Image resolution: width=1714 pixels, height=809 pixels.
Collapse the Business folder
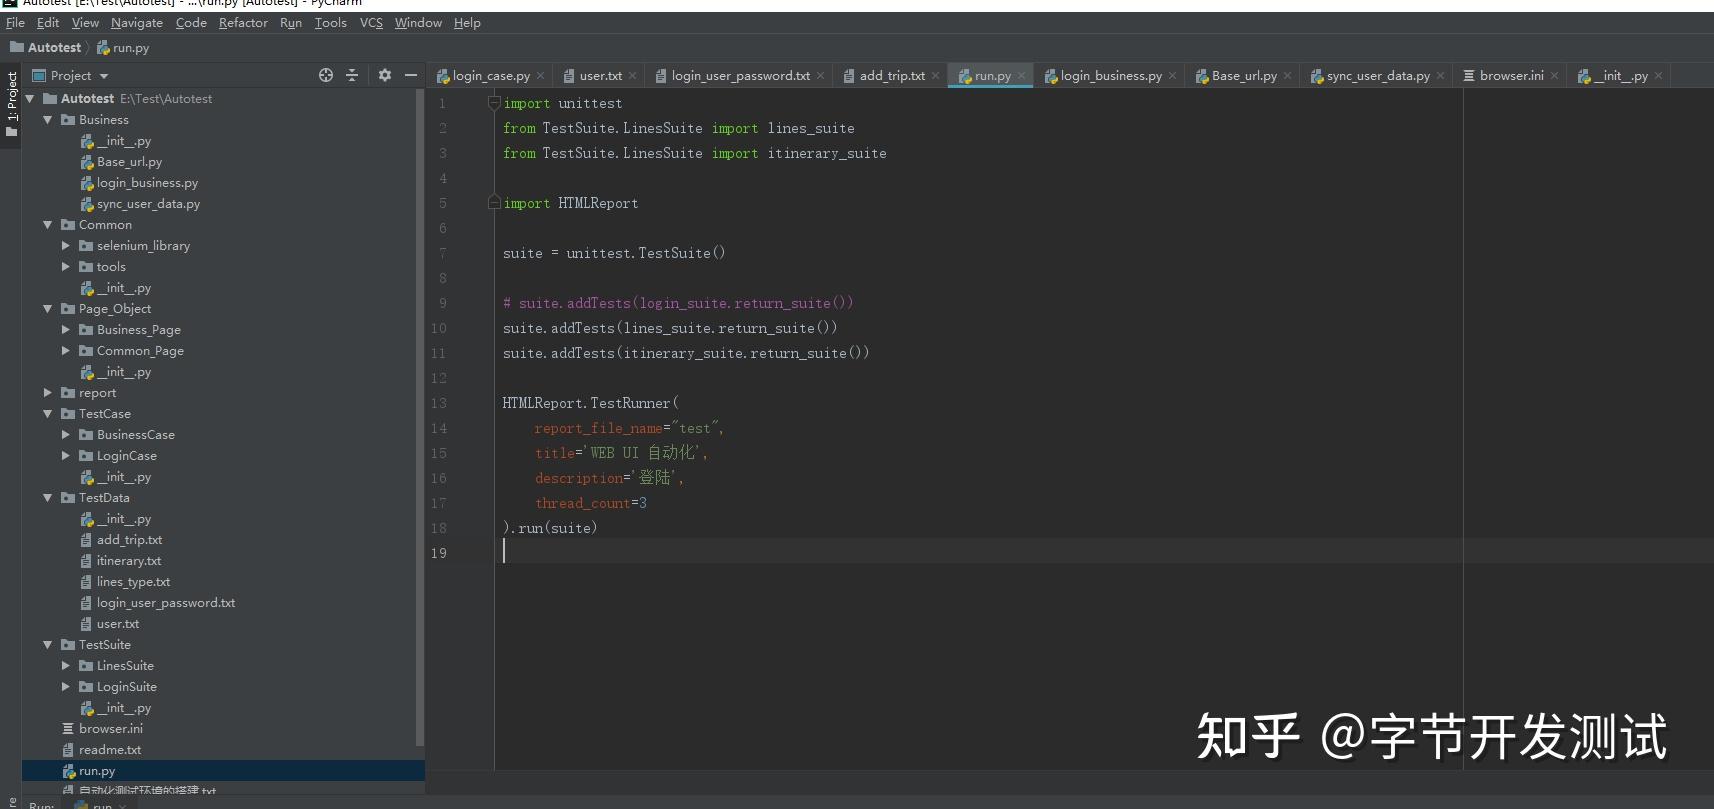[47, 119]
